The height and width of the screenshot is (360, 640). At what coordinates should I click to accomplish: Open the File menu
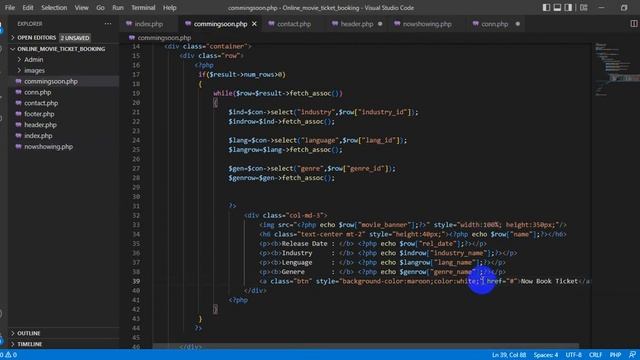[10, 8]
